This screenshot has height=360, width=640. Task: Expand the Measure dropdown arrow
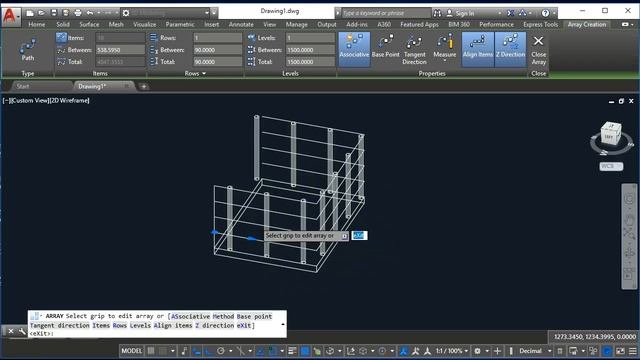tap(444, 61)
